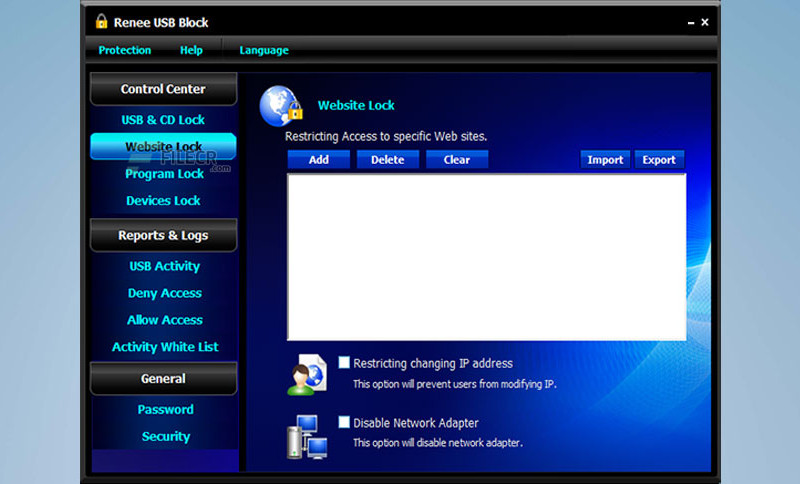
Task: Click the Export button
Action: 659,160
